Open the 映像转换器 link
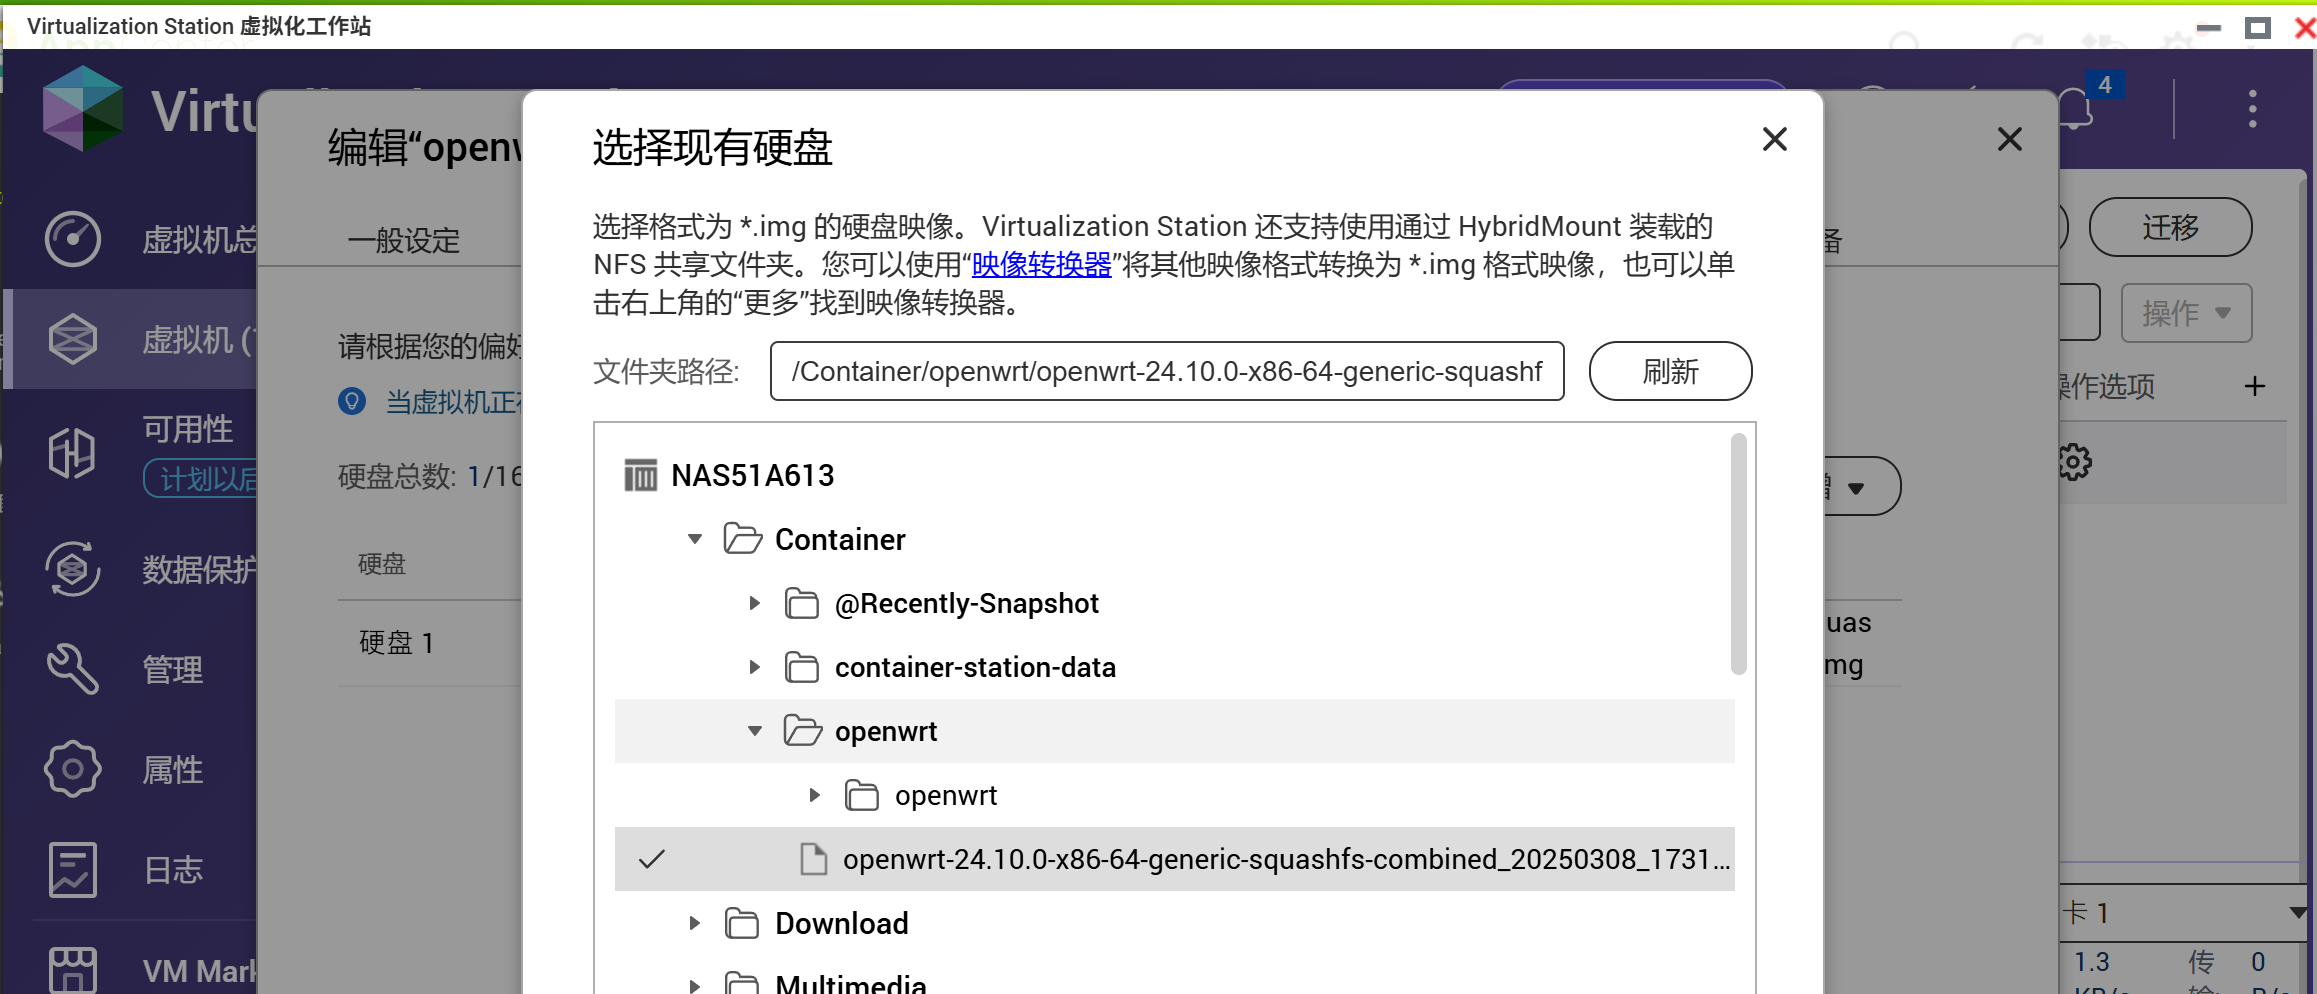 1040,265
